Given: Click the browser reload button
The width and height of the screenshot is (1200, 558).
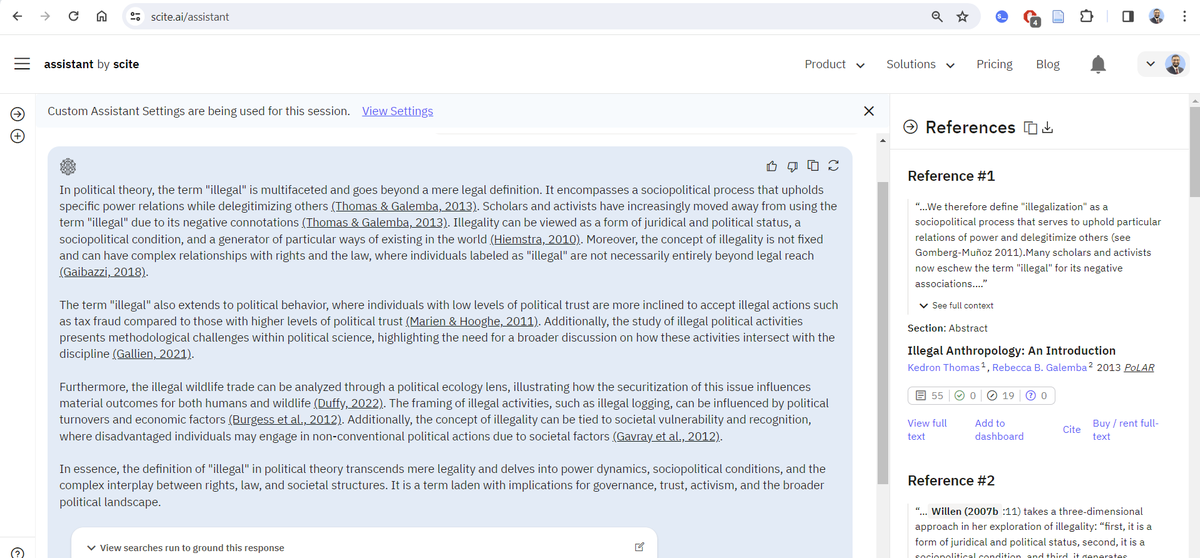Looking at the screenshot, I should tap(73, 17).
